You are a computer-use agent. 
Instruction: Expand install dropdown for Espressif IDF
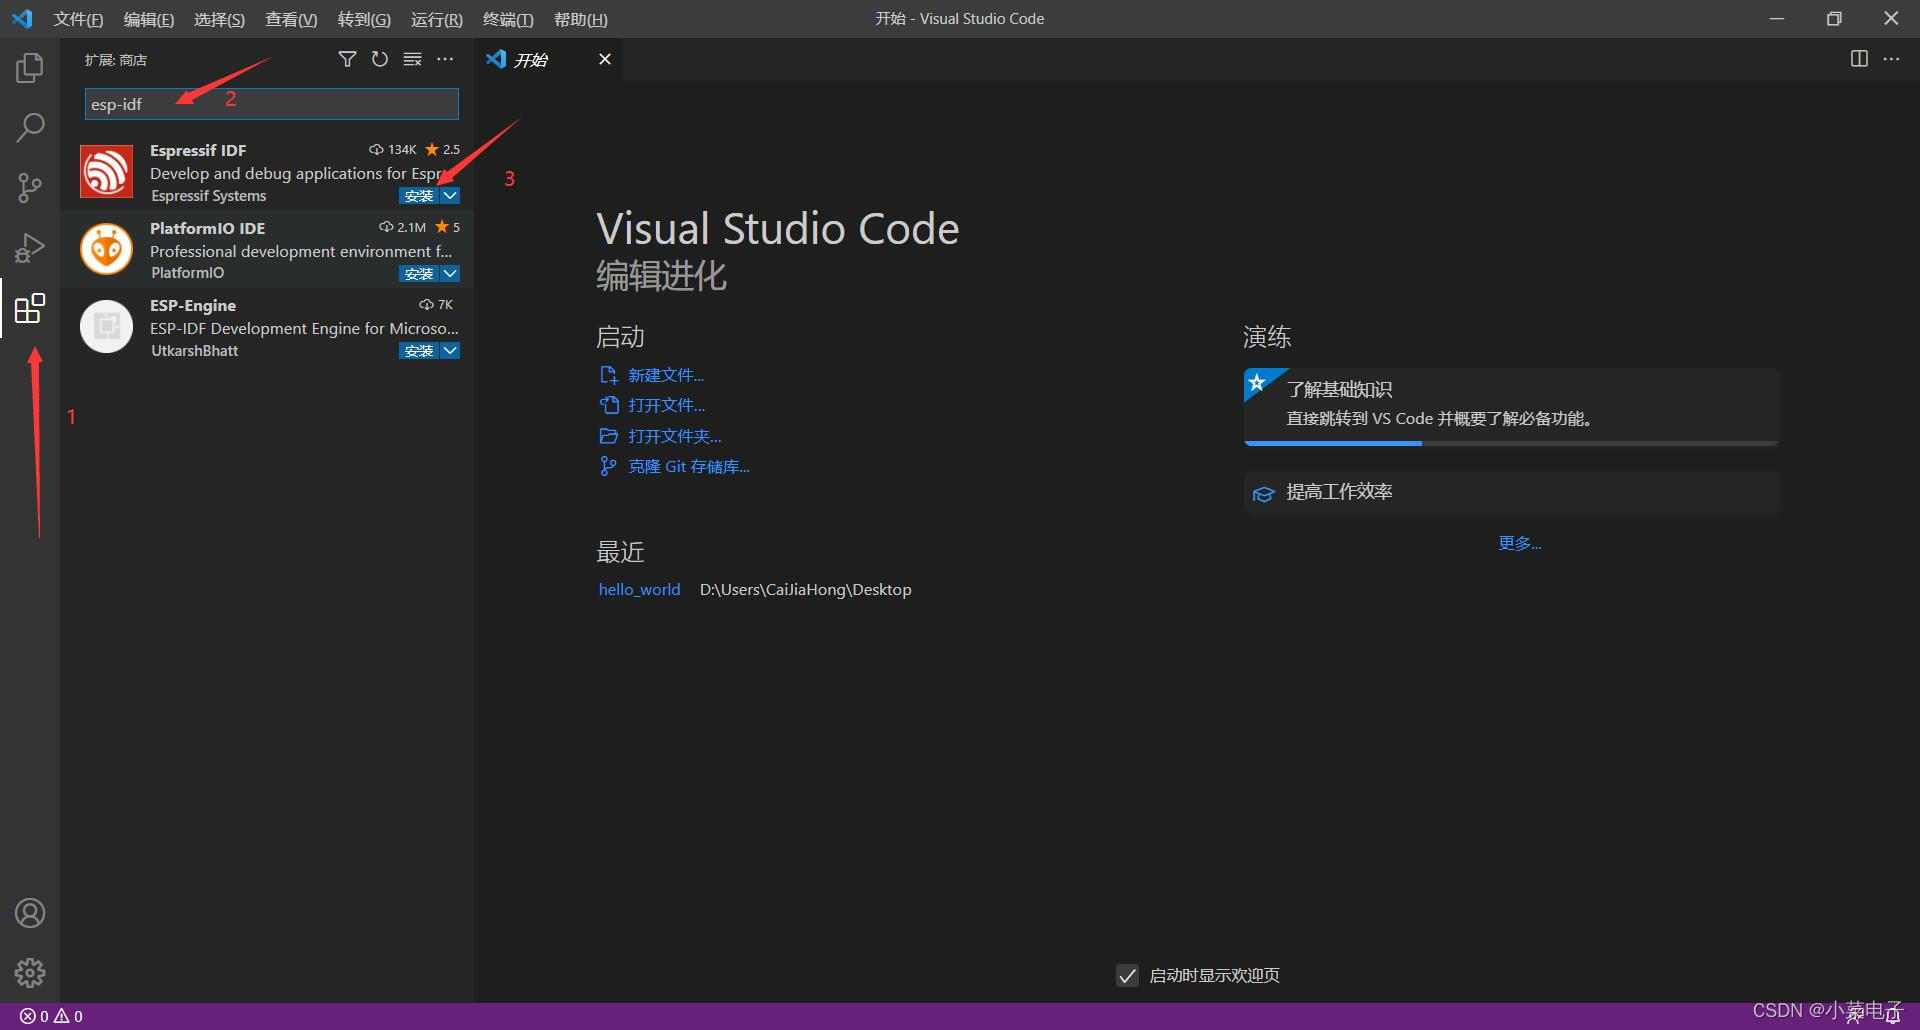450,196
